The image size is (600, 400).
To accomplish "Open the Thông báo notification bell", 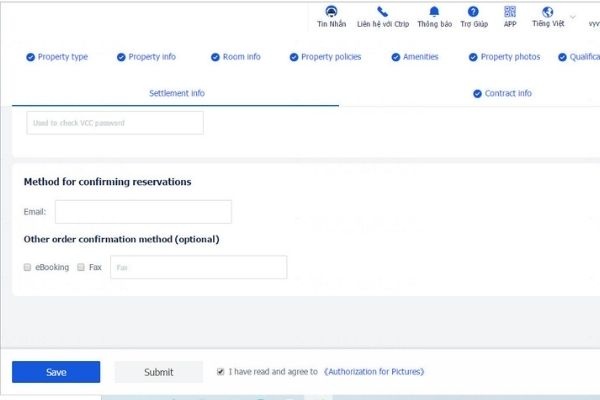I will 434,12.
